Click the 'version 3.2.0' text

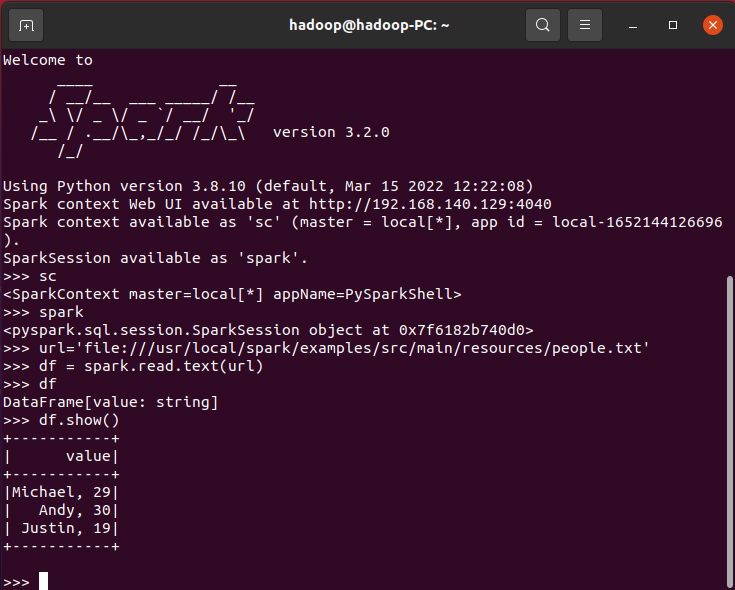[331, 132]
